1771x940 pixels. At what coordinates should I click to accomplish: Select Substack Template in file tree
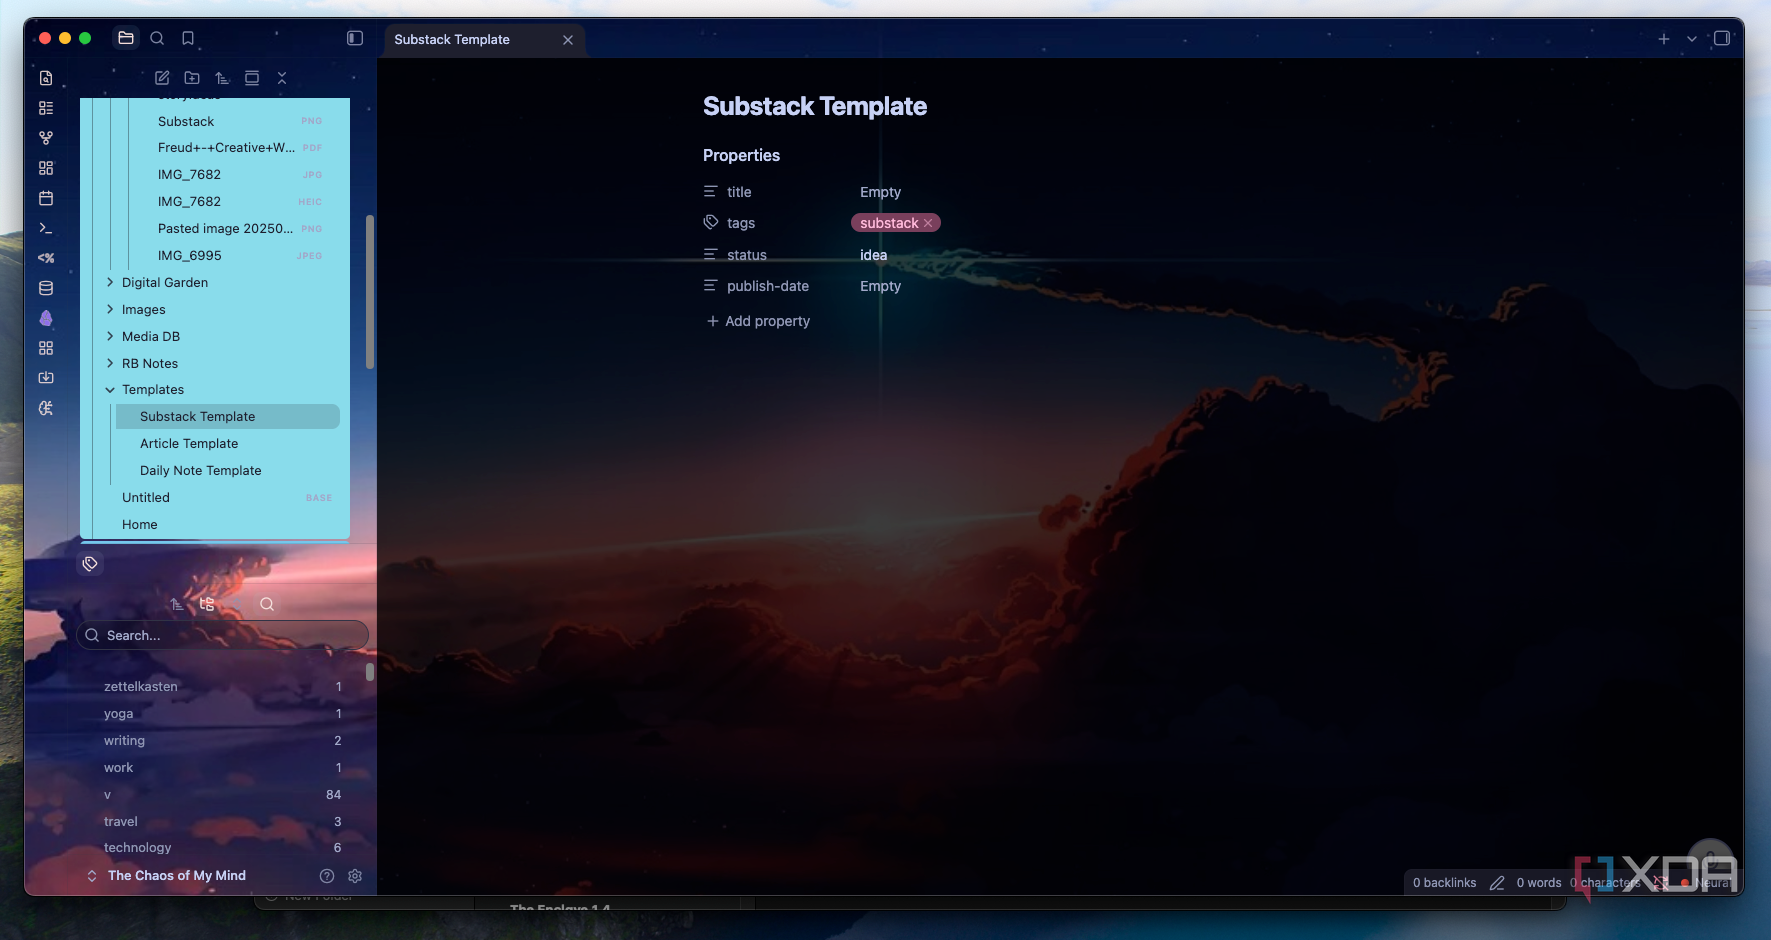[228, 417]
